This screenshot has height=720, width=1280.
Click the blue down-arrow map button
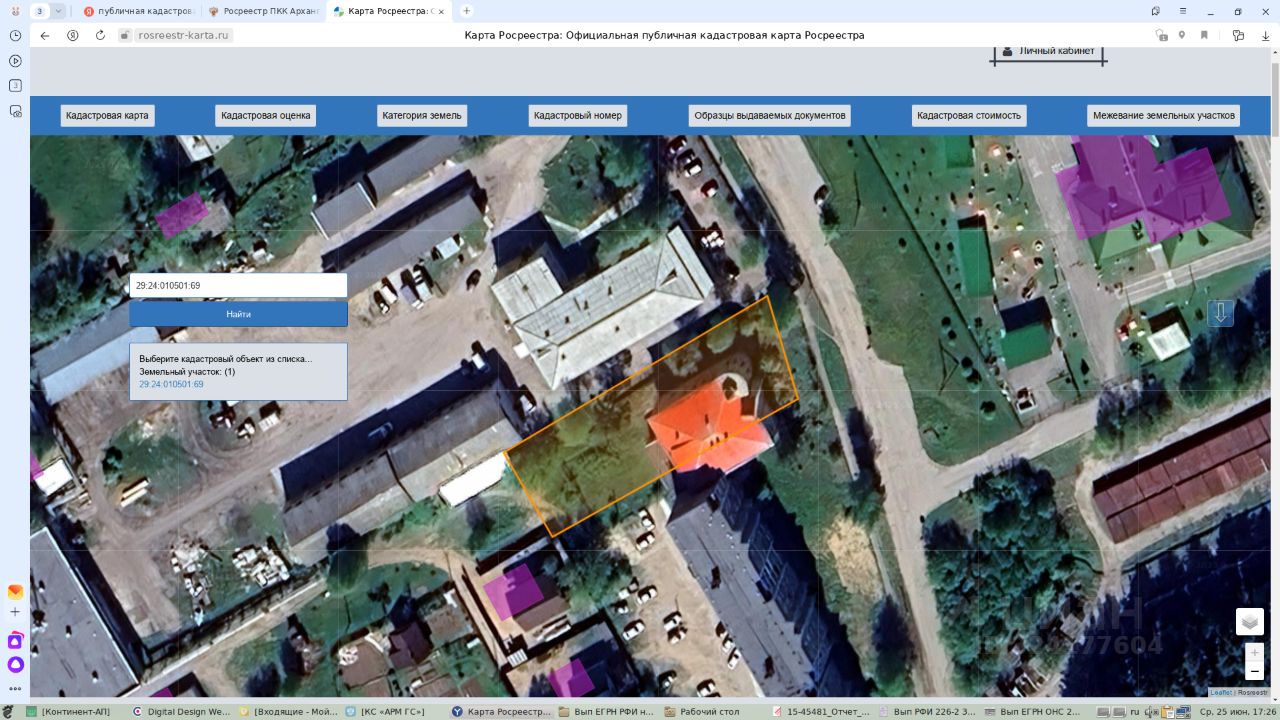1220,313
